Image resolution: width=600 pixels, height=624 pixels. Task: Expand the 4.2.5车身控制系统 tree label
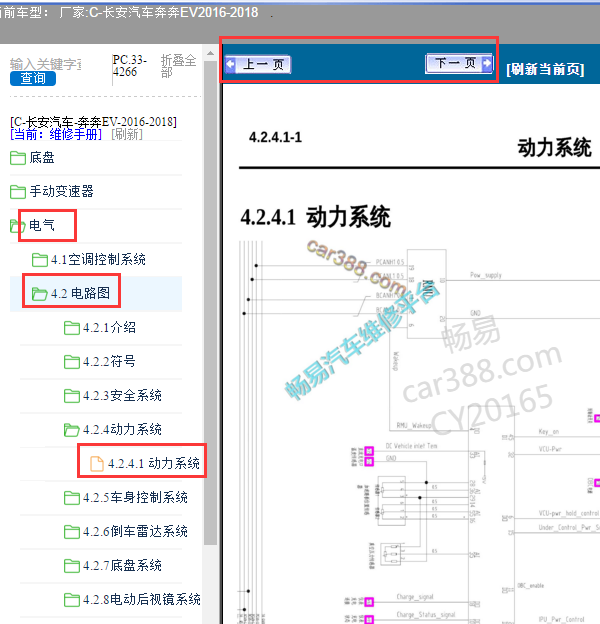click(135, 497)
